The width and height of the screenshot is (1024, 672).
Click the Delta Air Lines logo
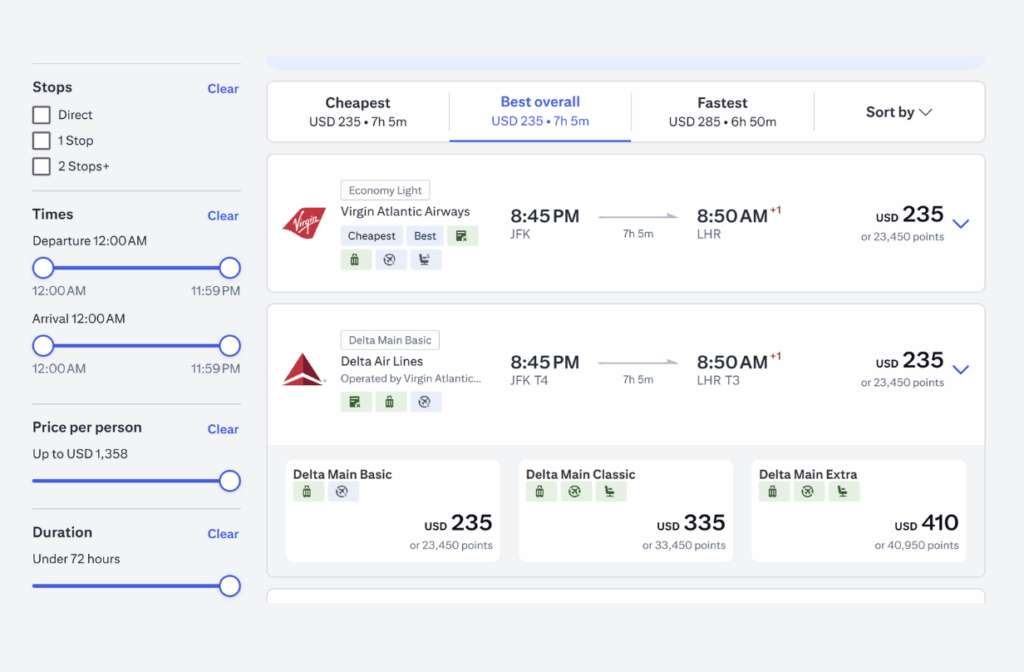coord(303,367)
